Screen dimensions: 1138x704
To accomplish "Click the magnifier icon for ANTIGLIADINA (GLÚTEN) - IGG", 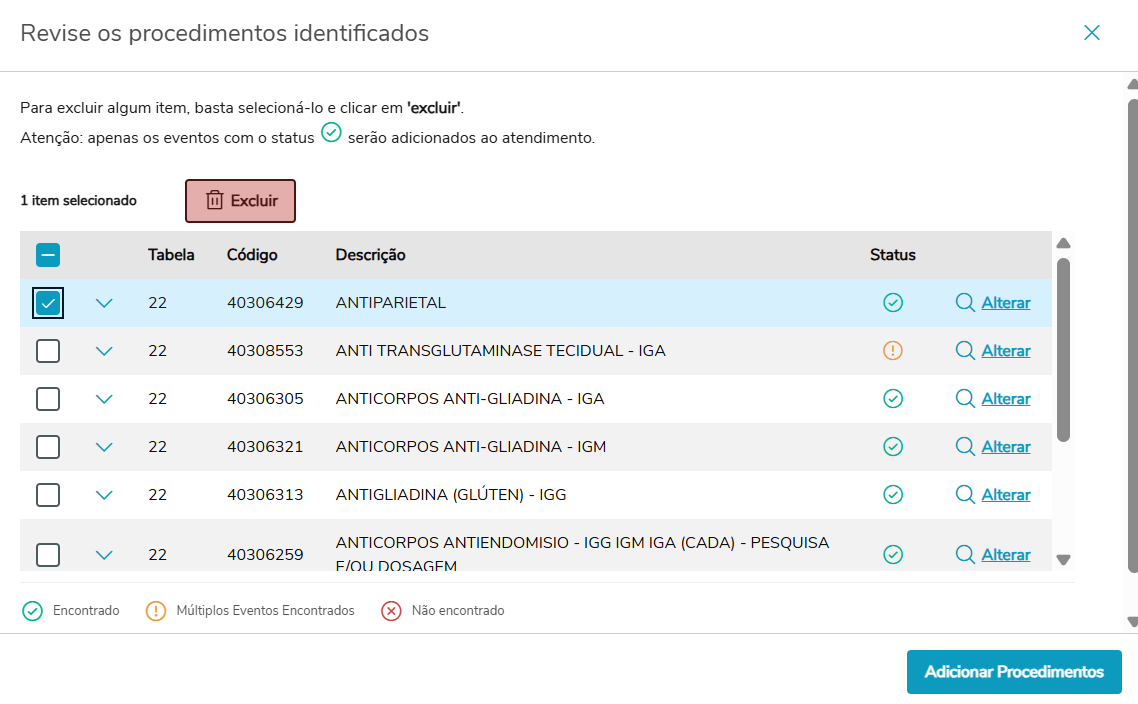I will pos(965,495).
